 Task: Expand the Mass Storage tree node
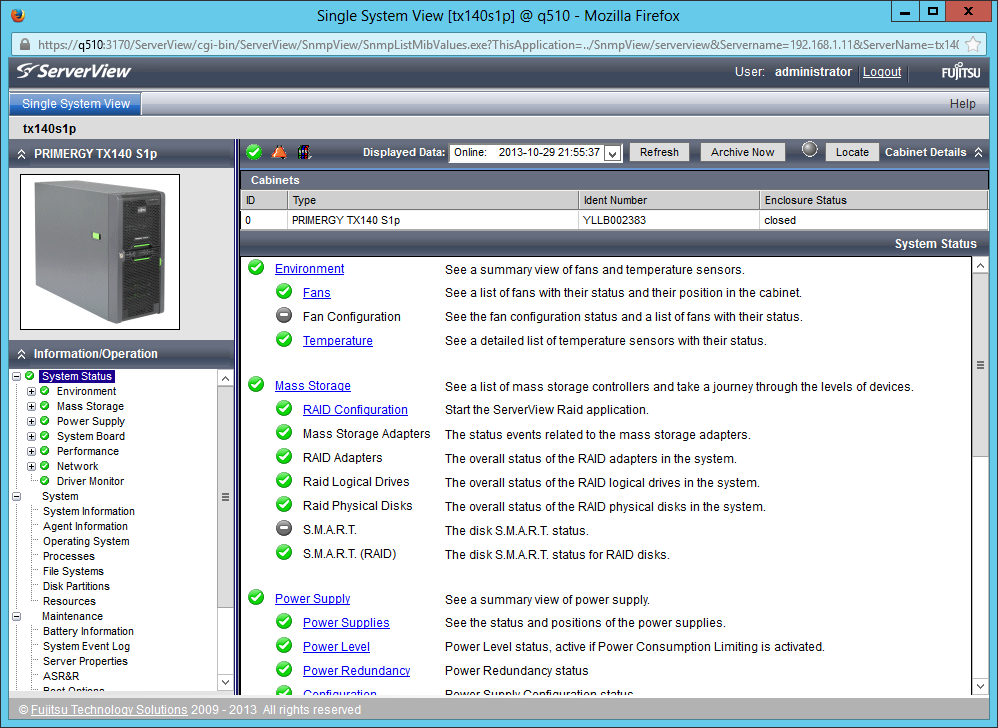[x=31, y=406]
